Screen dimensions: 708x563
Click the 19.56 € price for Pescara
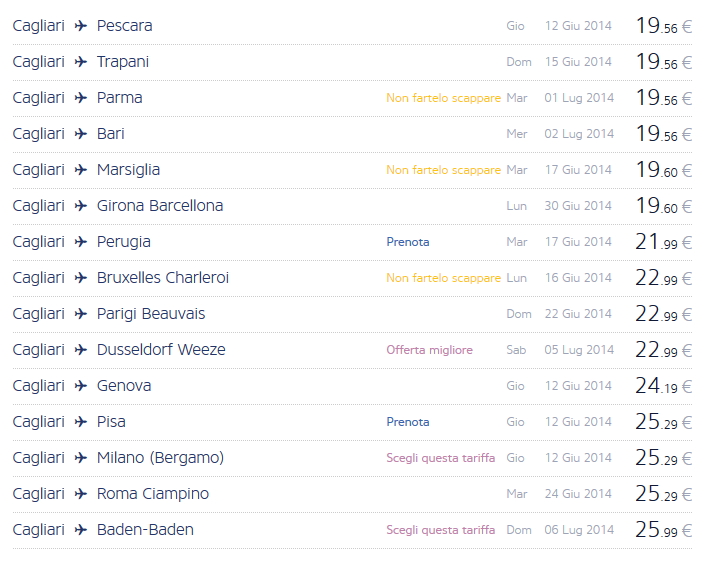pos(663,26)
